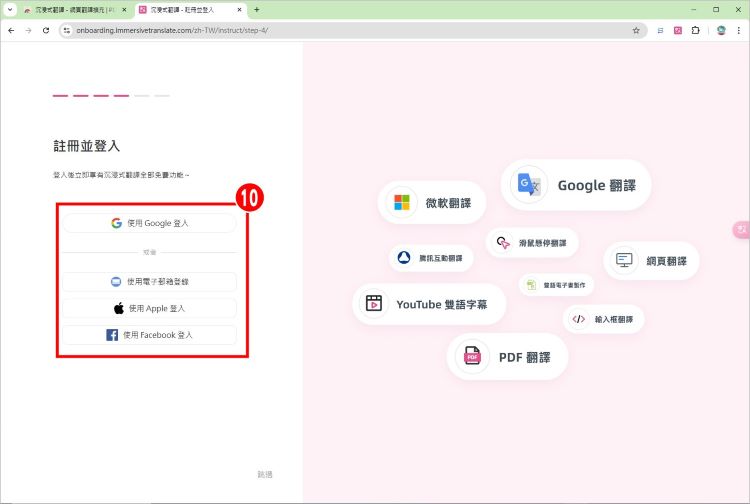
Task: Click the floating pink translate button
Action: (741, 230)
